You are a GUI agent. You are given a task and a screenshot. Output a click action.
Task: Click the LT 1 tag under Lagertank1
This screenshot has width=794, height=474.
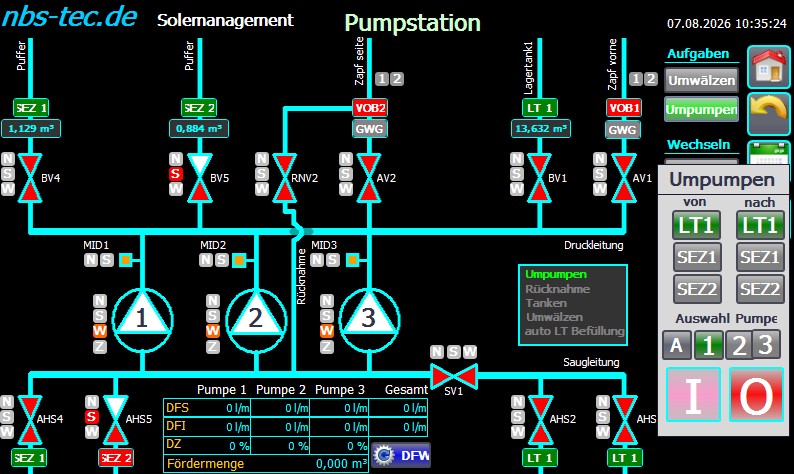(540, 108)
